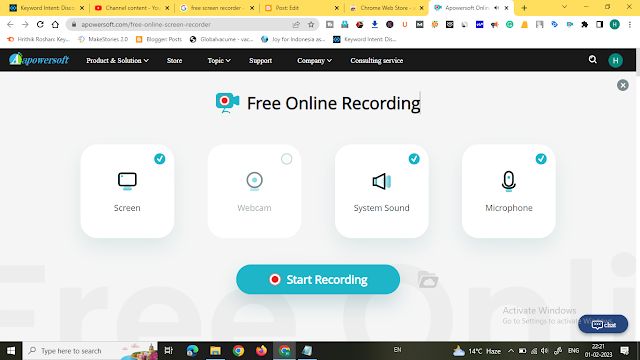Switch to the Post: Edit tab
Viewport: 640px width, 360px height.
tap(302, 8)
